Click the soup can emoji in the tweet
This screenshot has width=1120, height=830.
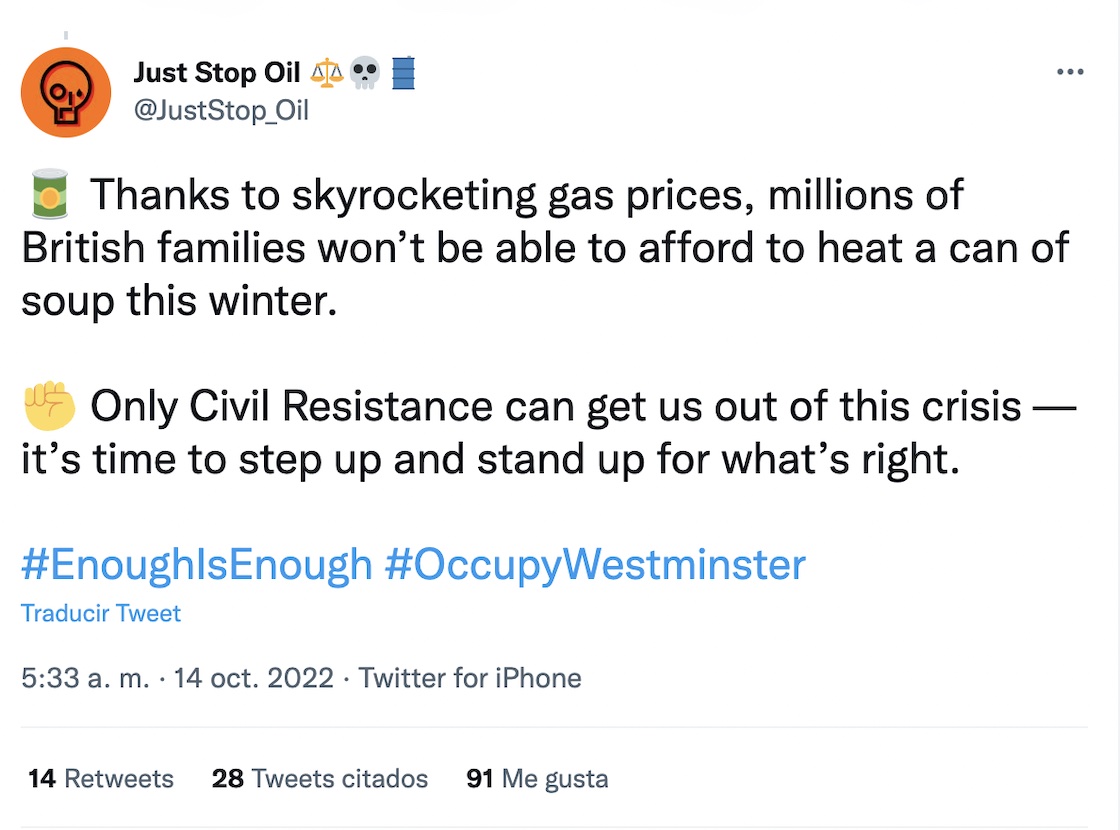click(x=48, y=195)
